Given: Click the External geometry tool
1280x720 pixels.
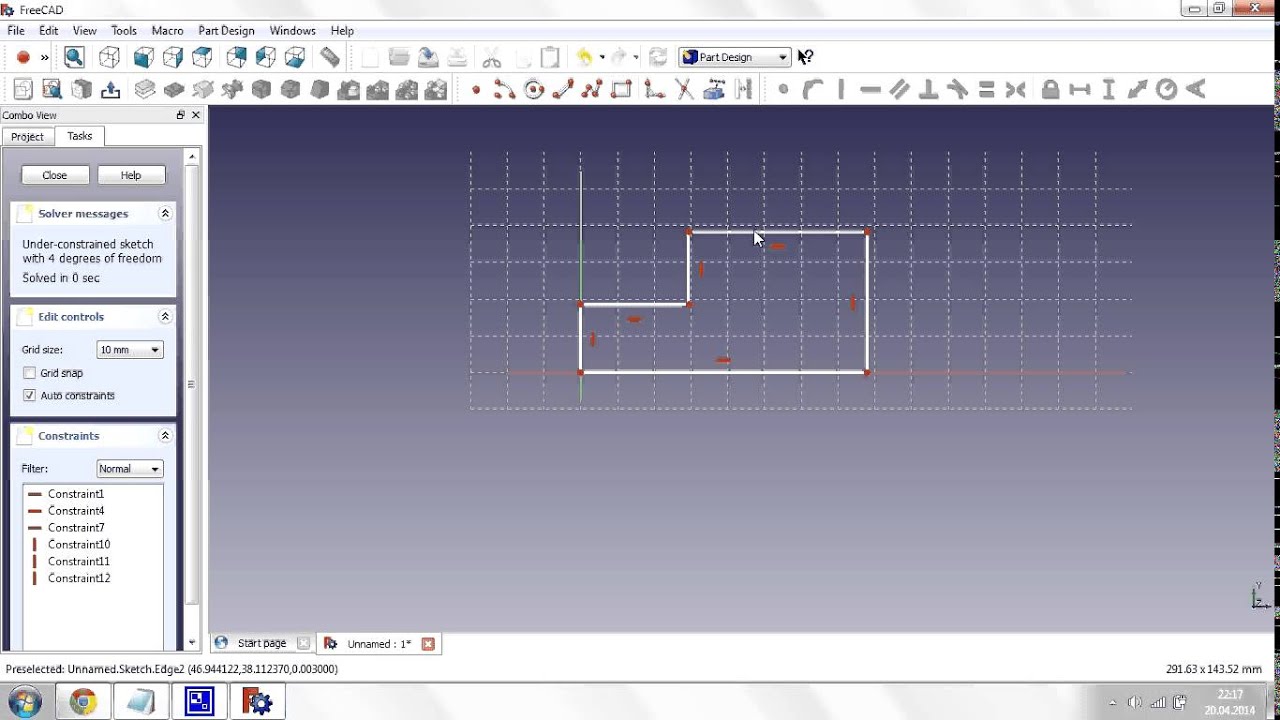Looking at the screenshot, I should pos(714,90).
